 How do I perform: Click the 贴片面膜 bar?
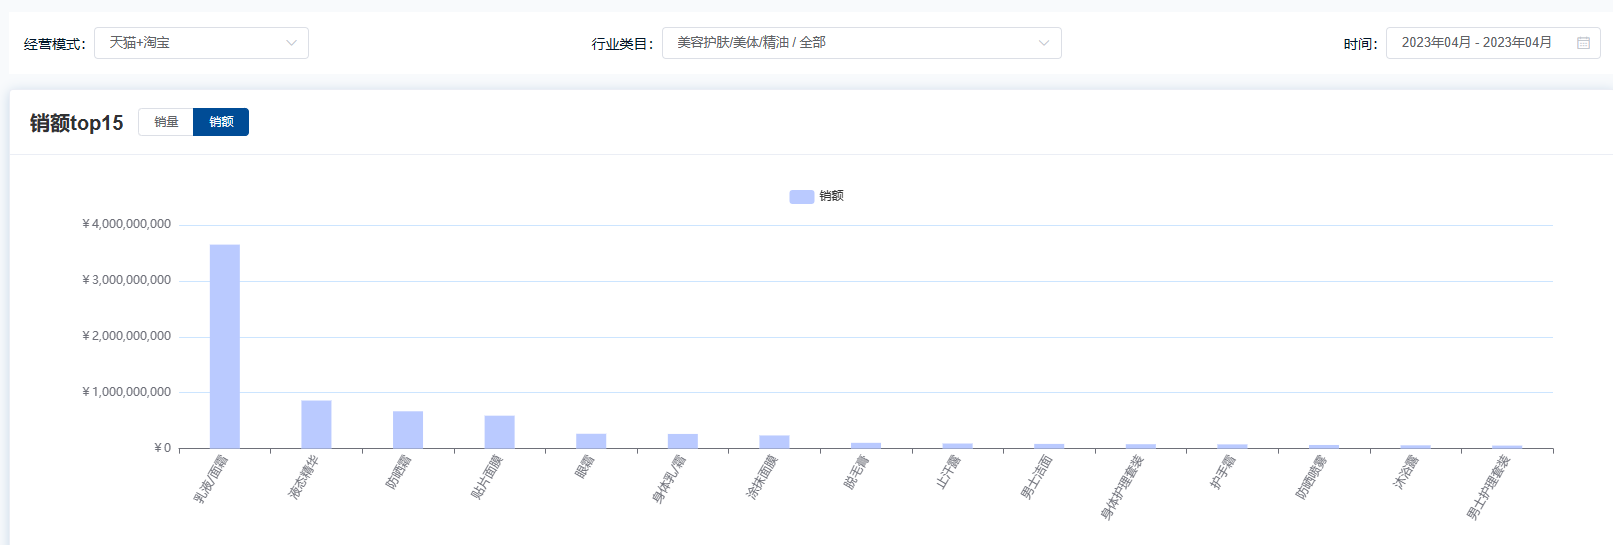[x=499, y=432]
